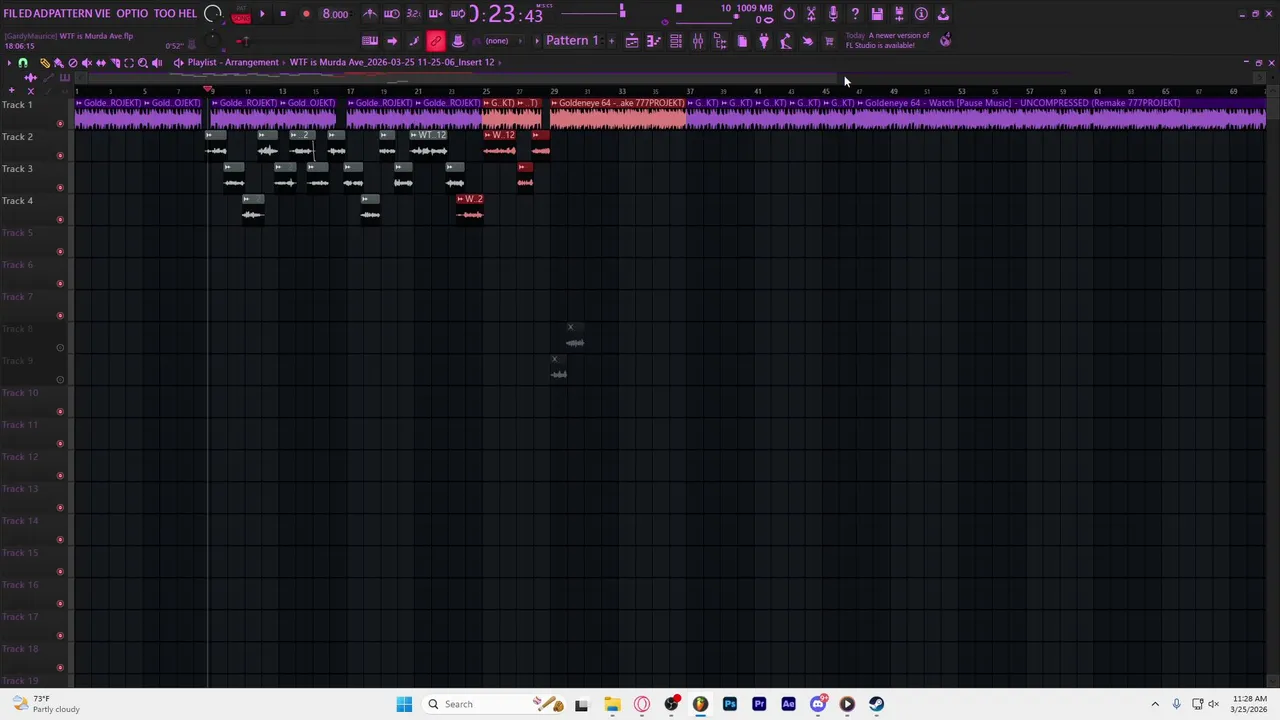Image resolution: width=1280 pixels, height=720 pixels.
Task: Open Photoshop from the taskbar
Action: click(730, 704)
